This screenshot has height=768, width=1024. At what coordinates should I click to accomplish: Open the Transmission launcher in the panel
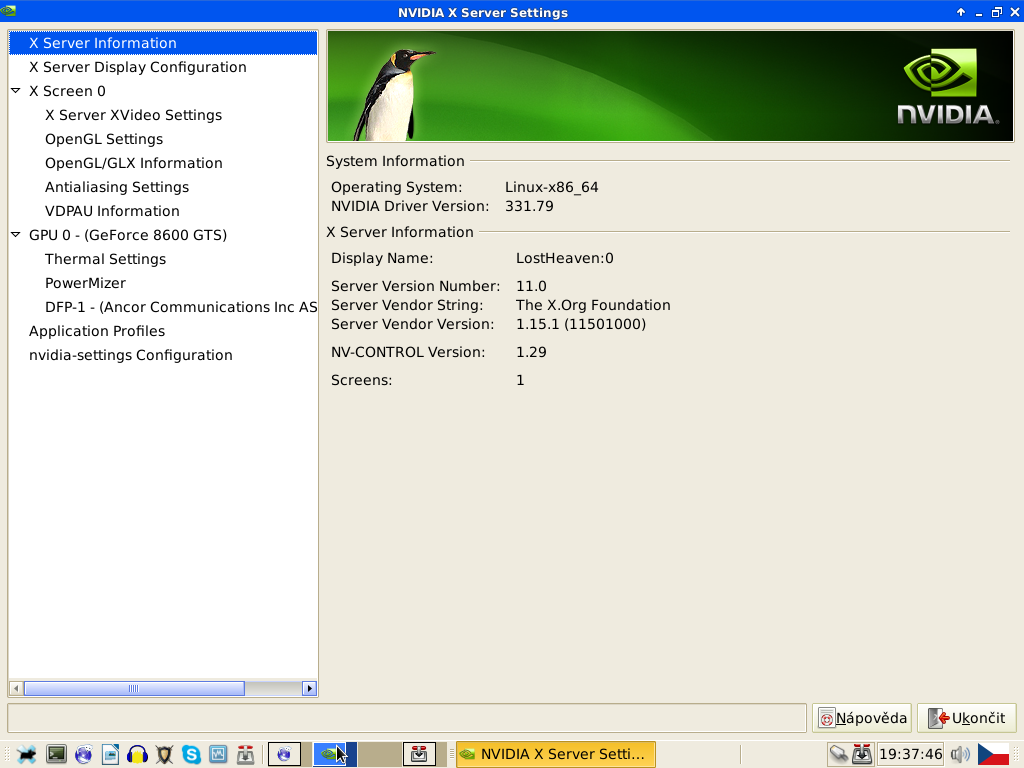[246, 754]
